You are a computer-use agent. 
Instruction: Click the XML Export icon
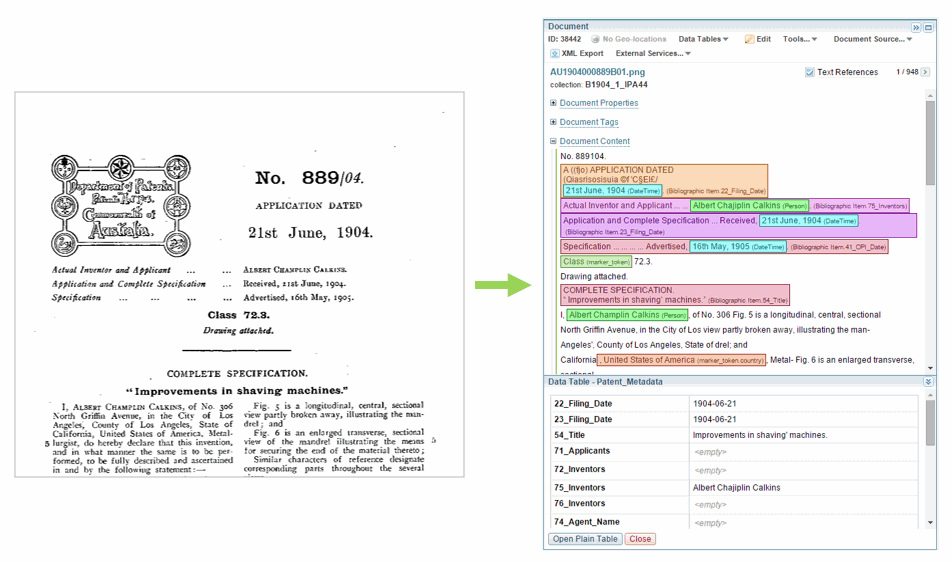[x=554, y=53]
